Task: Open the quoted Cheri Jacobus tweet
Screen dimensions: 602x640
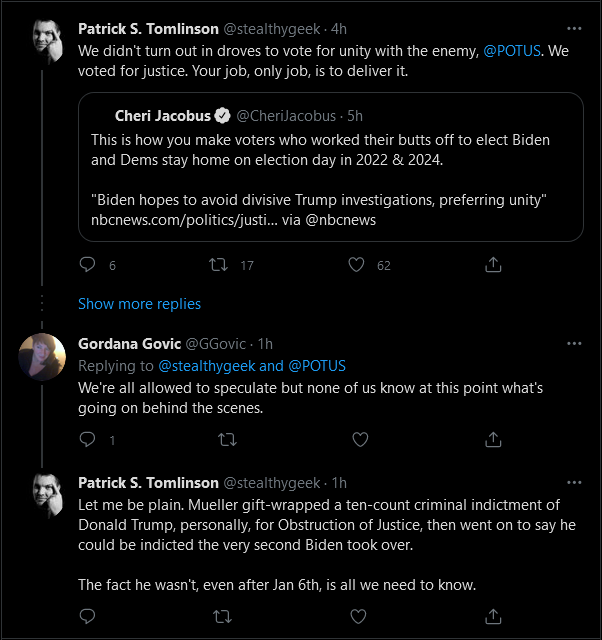Action: [x=331, y=167]
